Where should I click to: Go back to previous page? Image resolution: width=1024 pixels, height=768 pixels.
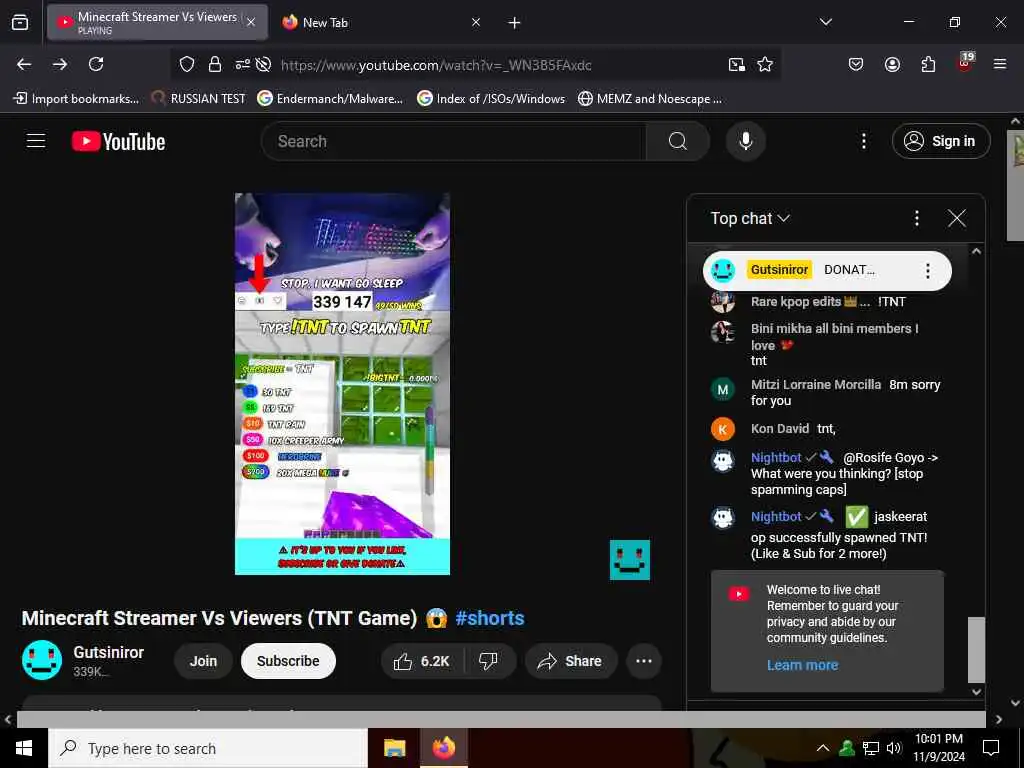24,64
